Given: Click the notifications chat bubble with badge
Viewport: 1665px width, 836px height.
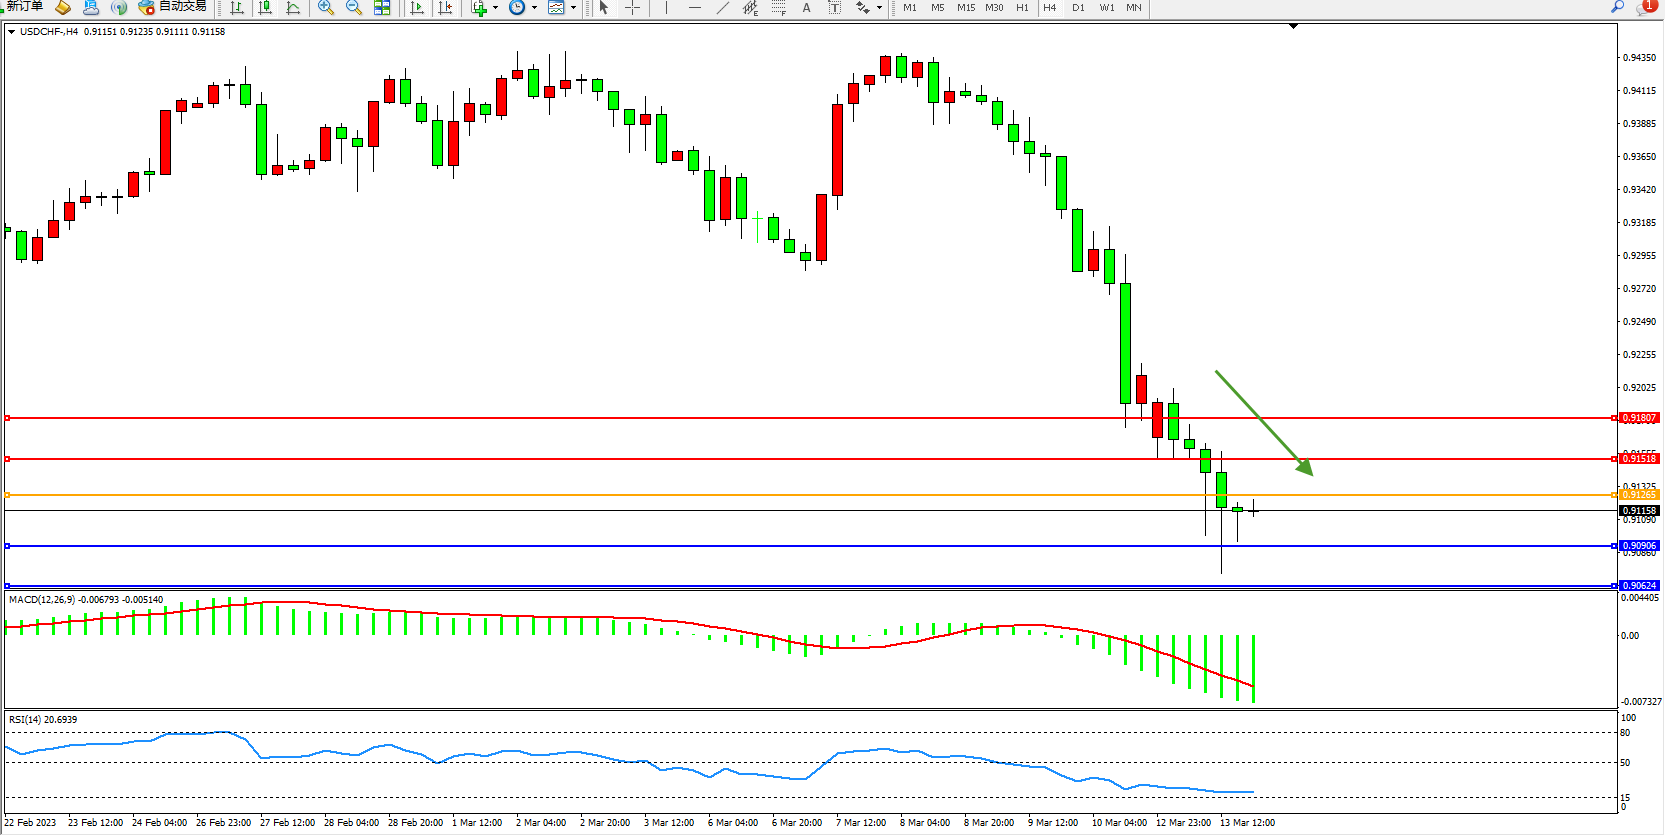Looking at the screenshot, I should 1645,7.
